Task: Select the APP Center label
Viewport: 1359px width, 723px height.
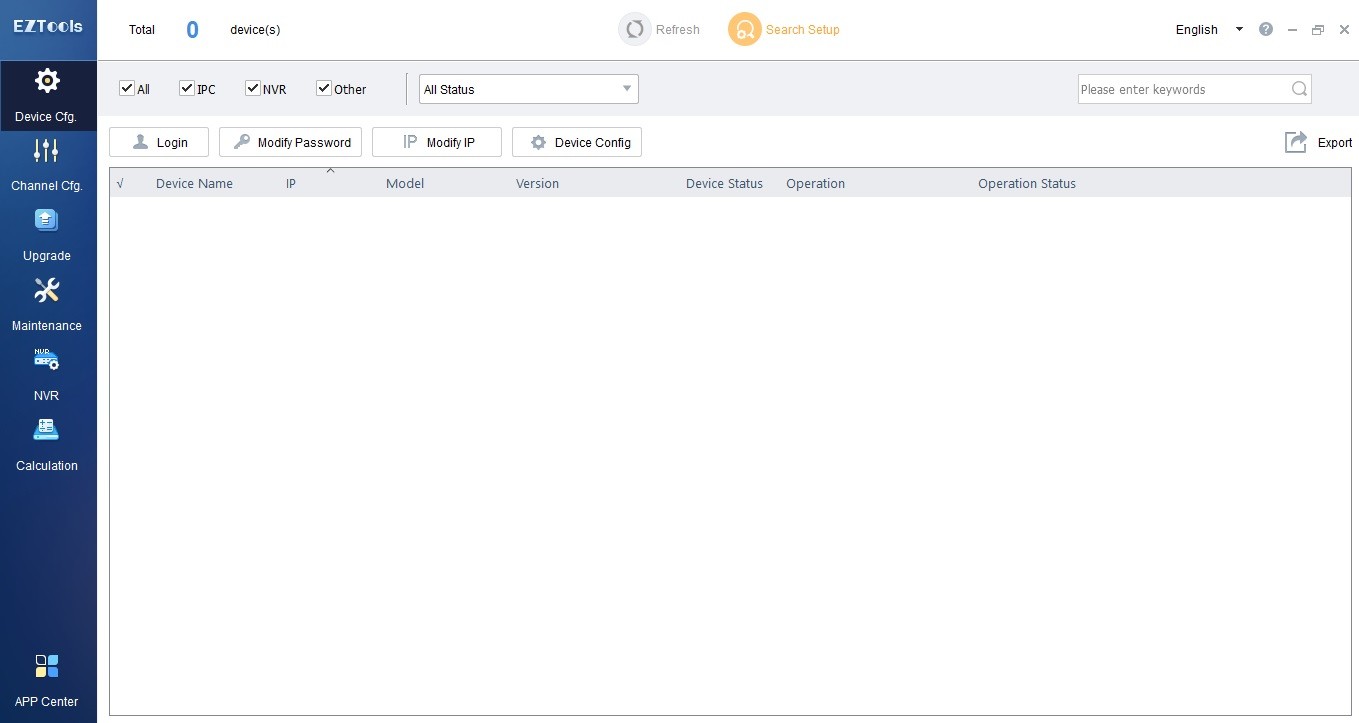Action: point(47,702)
